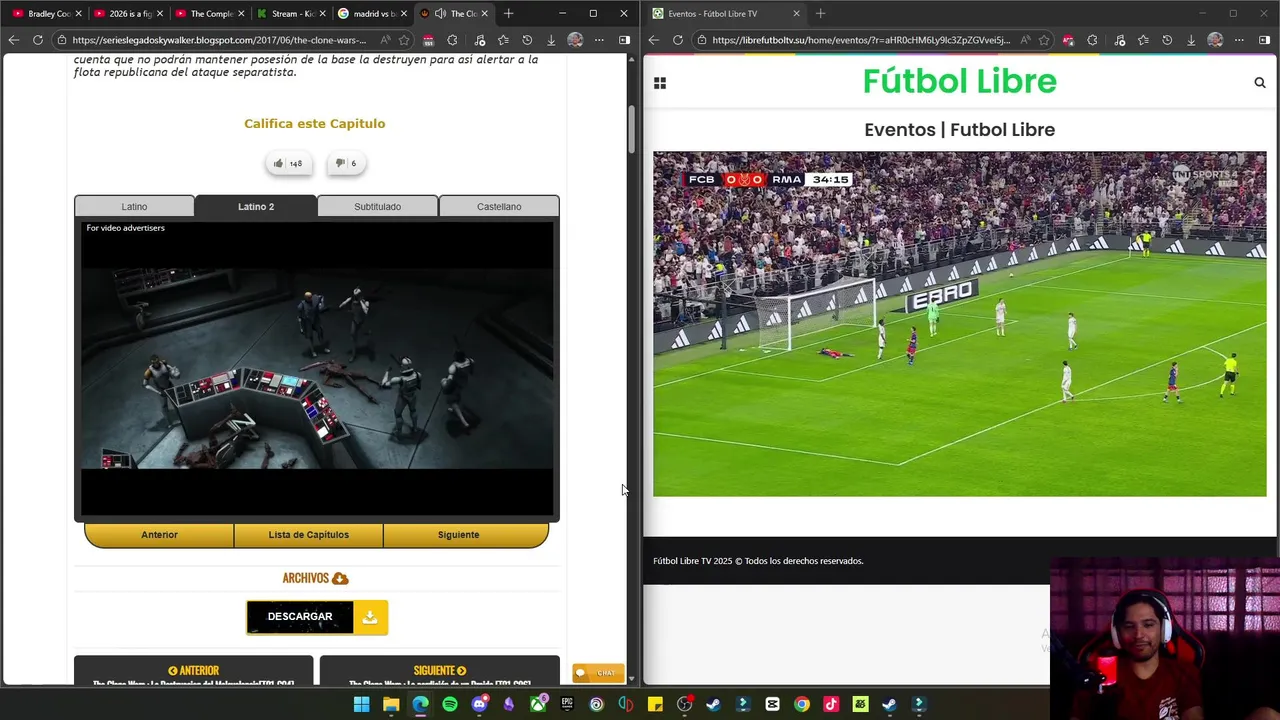Reload the Fútbol Libre events page
Viewport: 1280px width, 720px height.
pos(678,40)
